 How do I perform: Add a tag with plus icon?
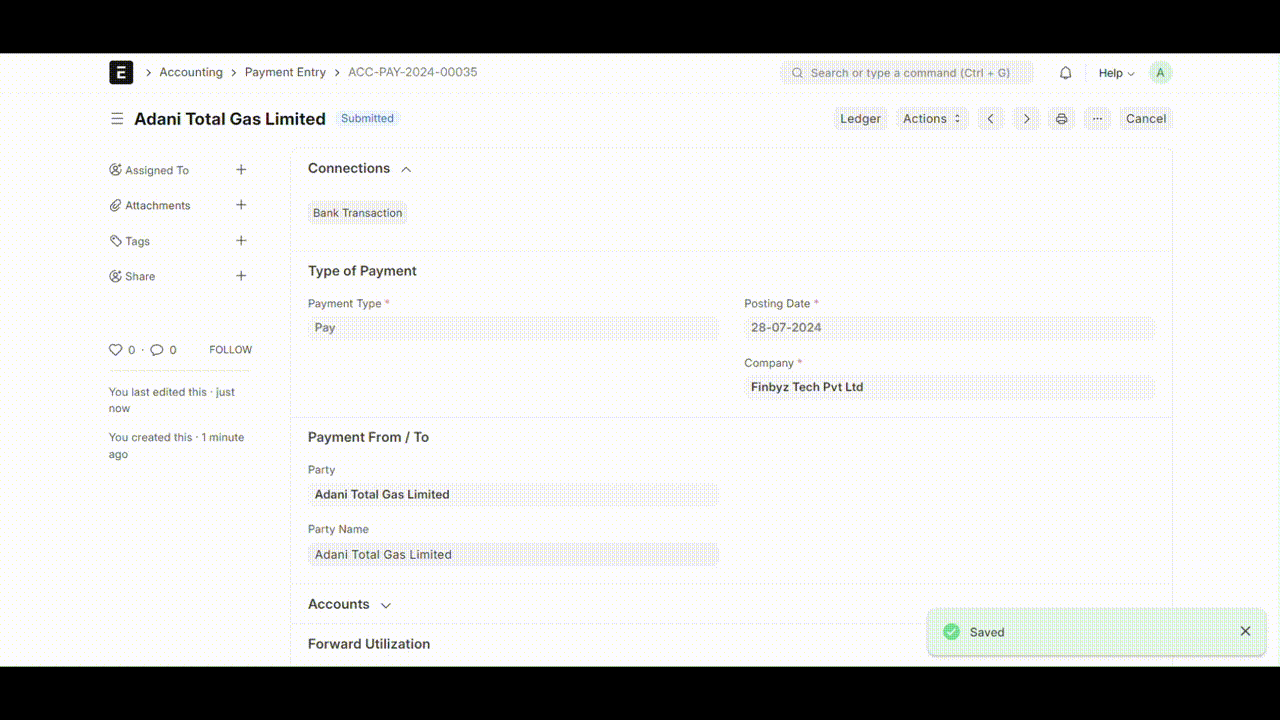click(x=241, y=241)
